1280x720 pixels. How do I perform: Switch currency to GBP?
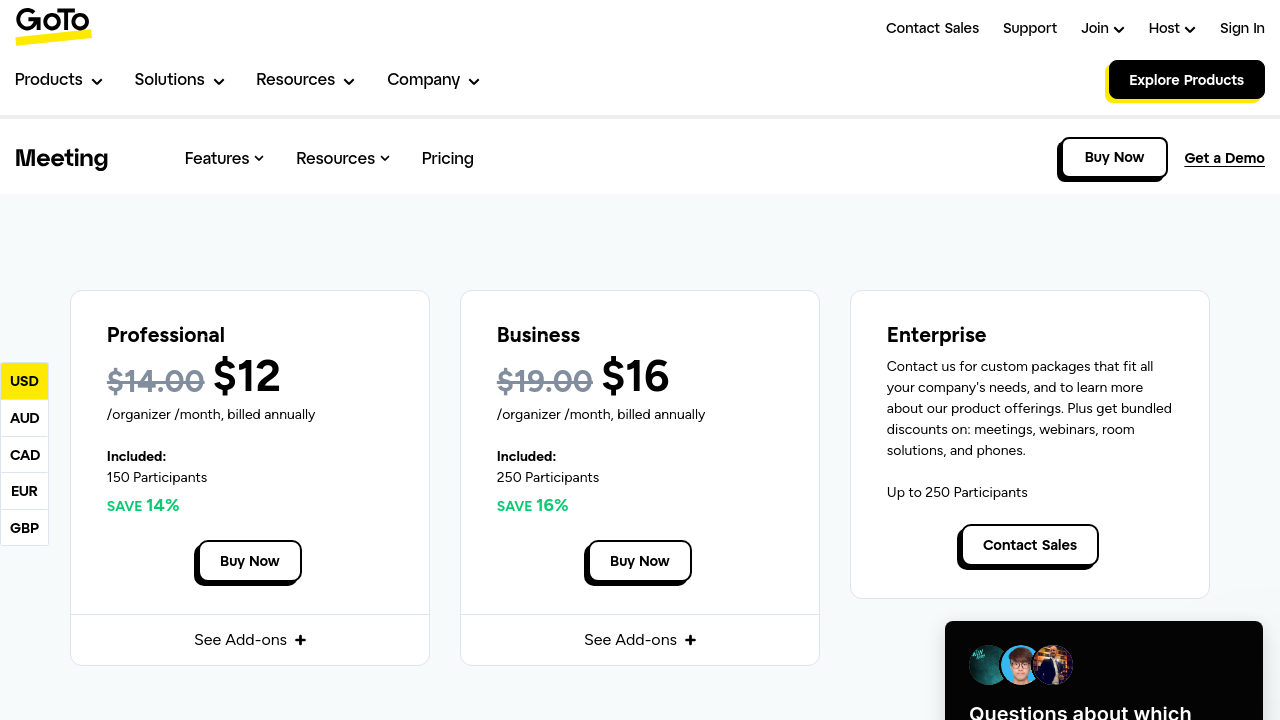click(x=24, y=528)
